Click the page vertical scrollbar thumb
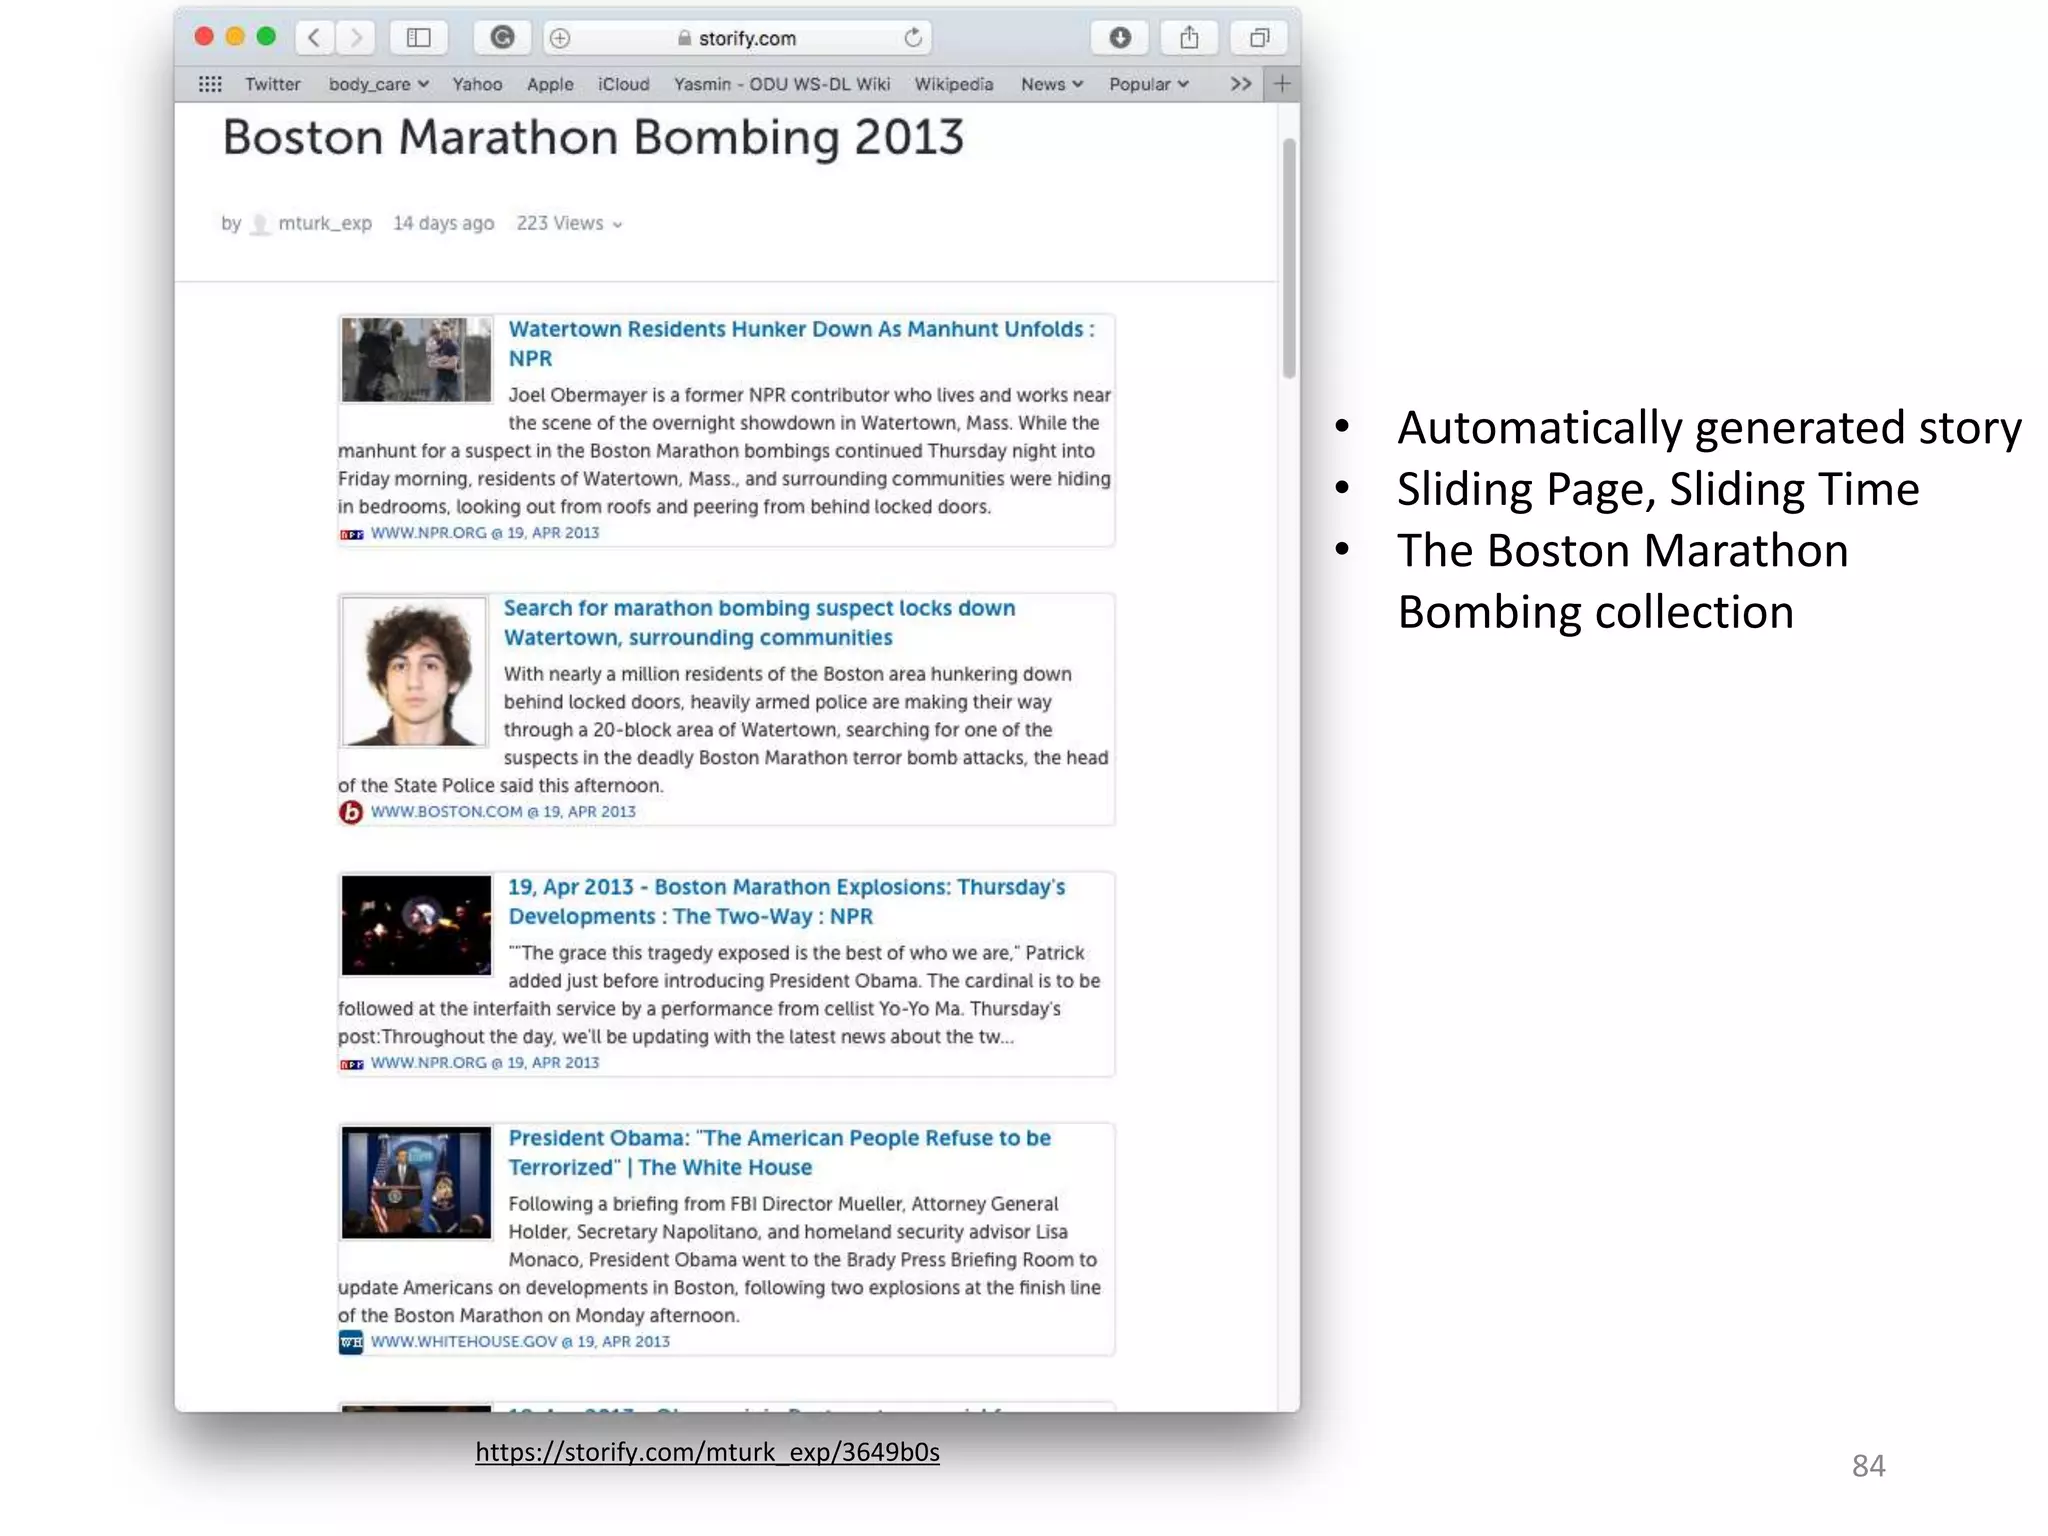2048x1536 pixels. coord(1289,258)
